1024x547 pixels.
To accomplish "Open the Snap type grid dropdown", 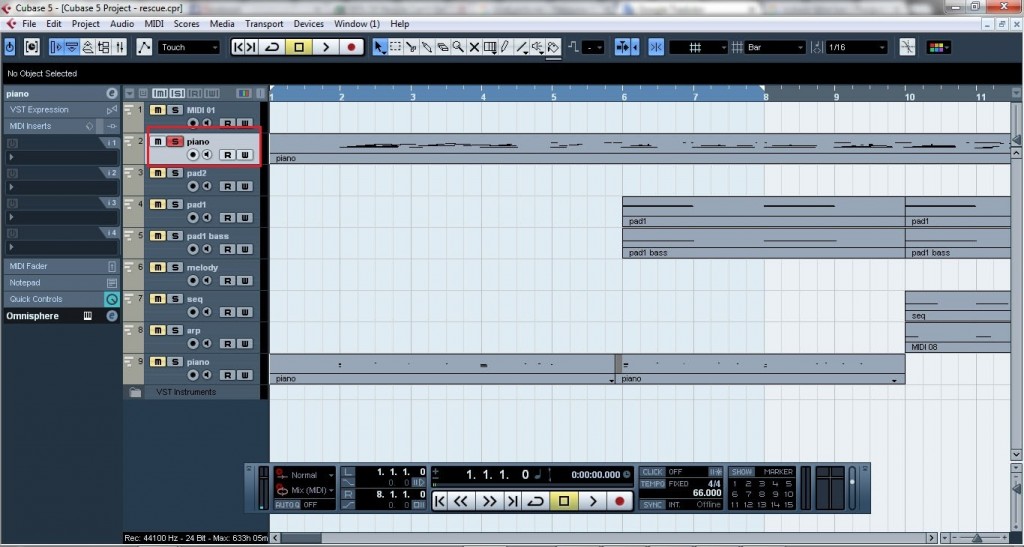I will coord(698,47).
